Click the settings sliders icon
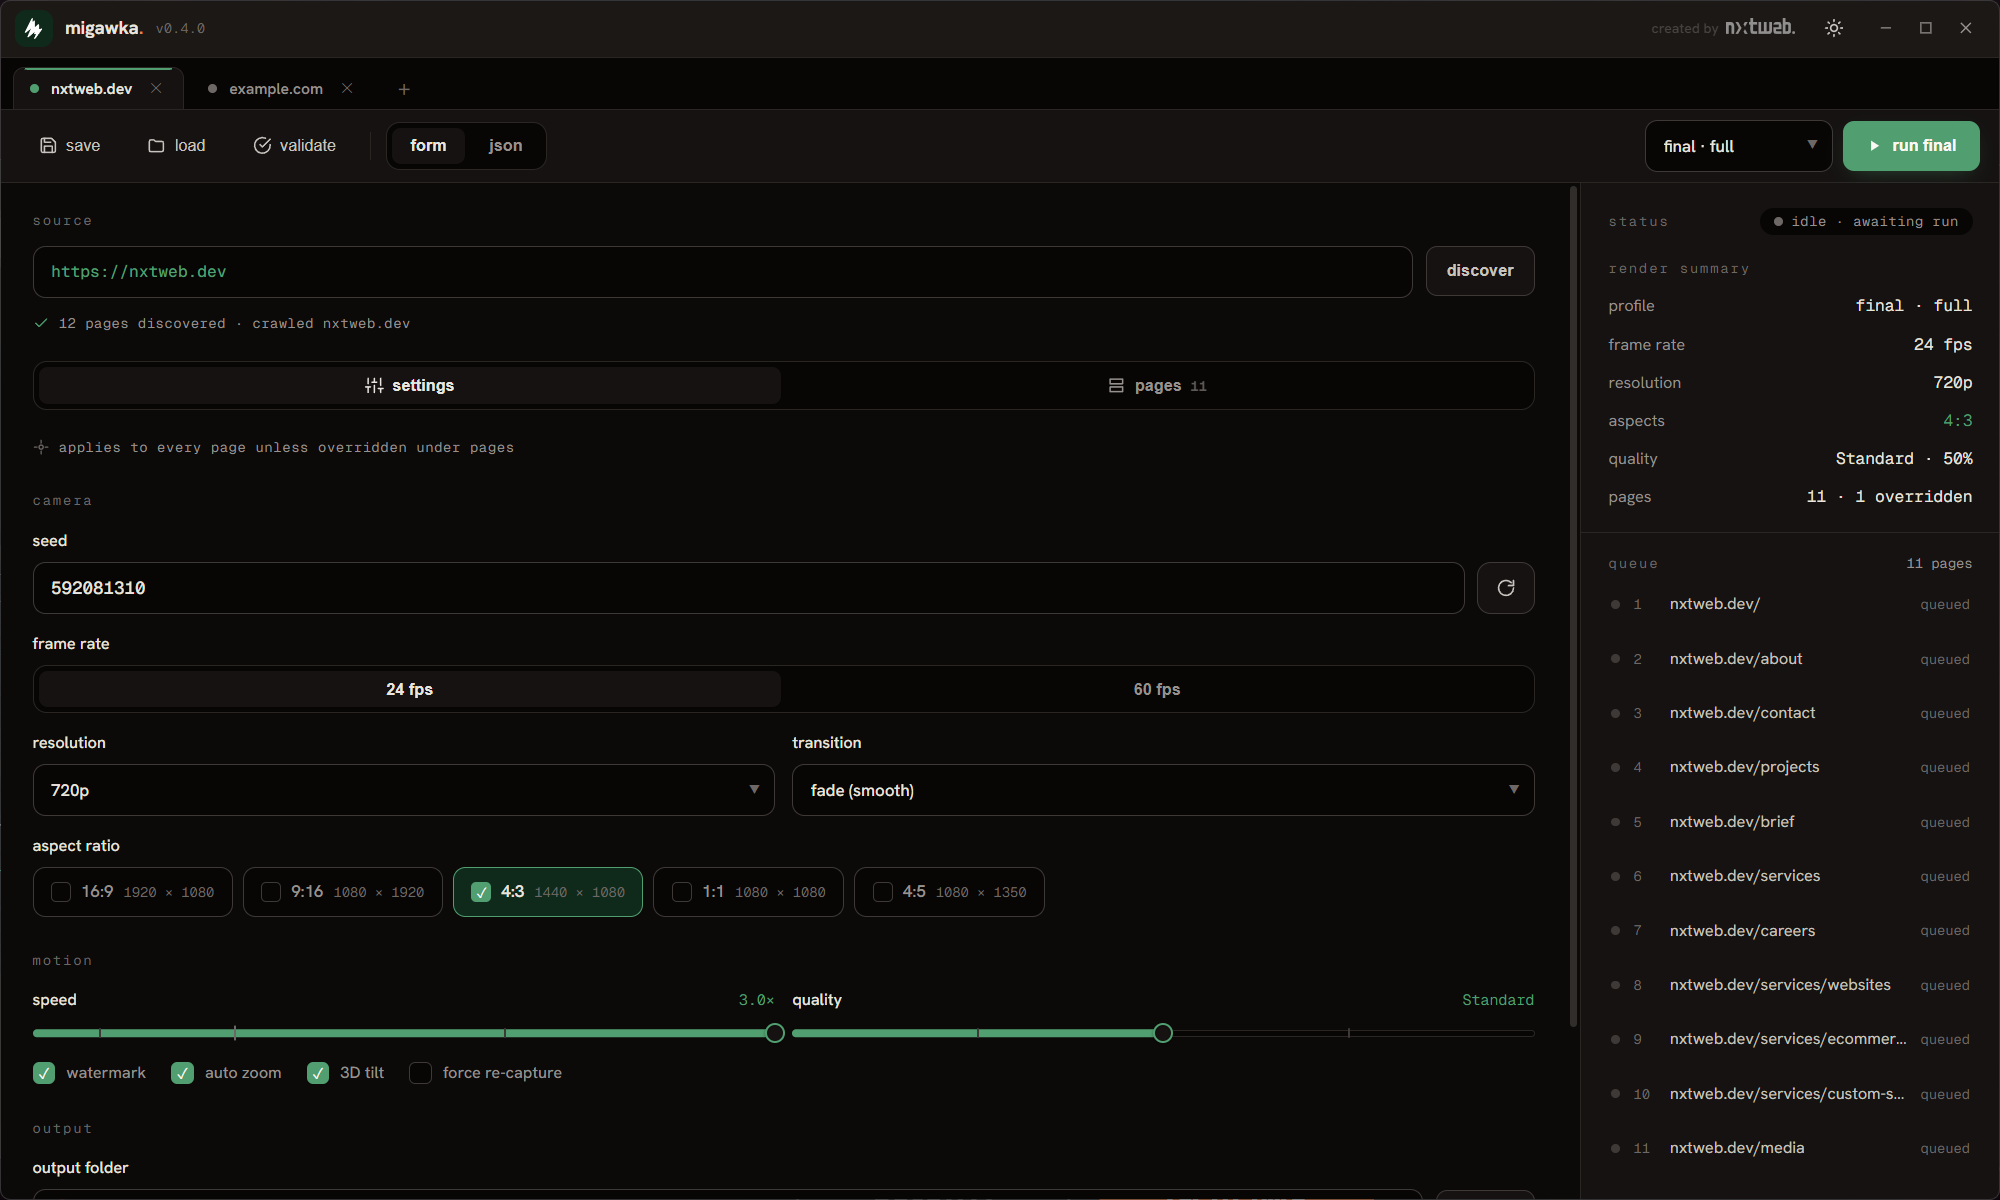This screenshot has width=2000, height=1200. point(374,385)
